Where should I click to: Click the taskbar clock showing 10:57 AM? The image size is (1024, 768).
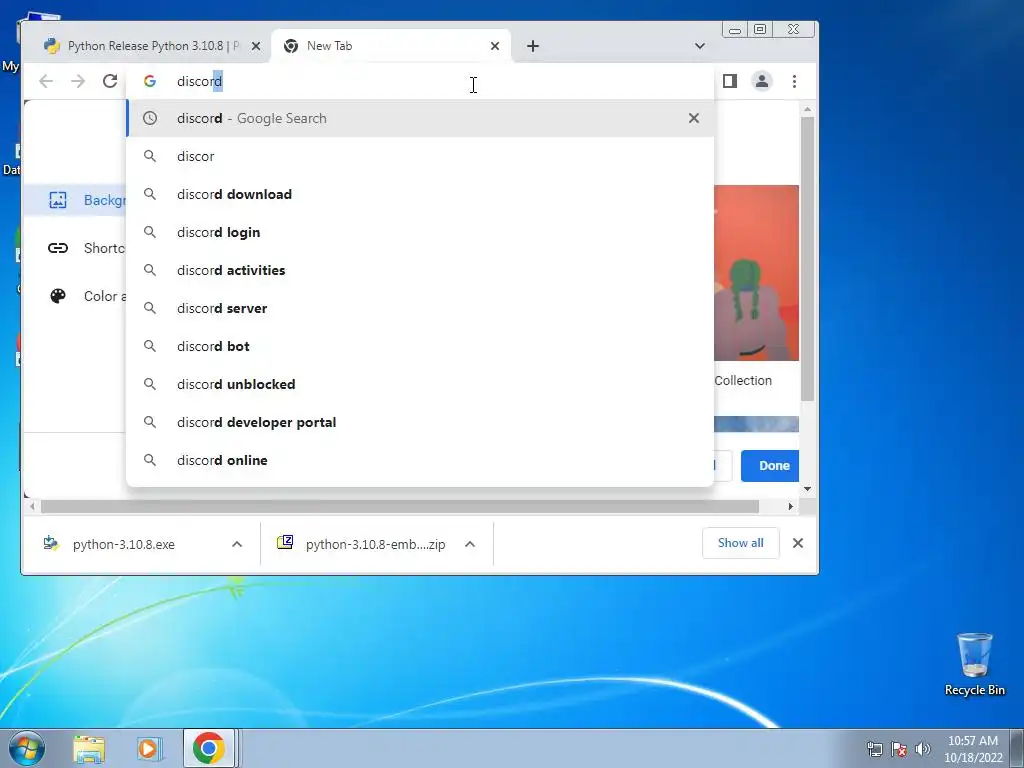point(973,748)
